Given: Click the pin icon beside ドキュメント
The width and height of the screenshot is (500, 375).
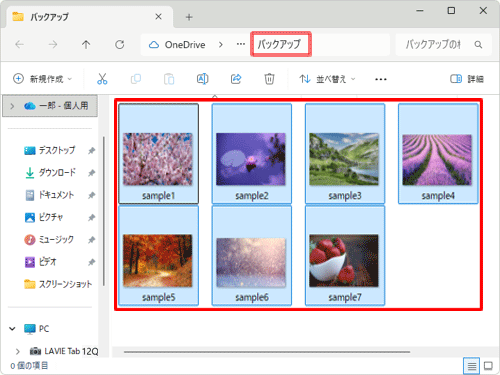Looking at the screenshot, I should tap(91, 195).
